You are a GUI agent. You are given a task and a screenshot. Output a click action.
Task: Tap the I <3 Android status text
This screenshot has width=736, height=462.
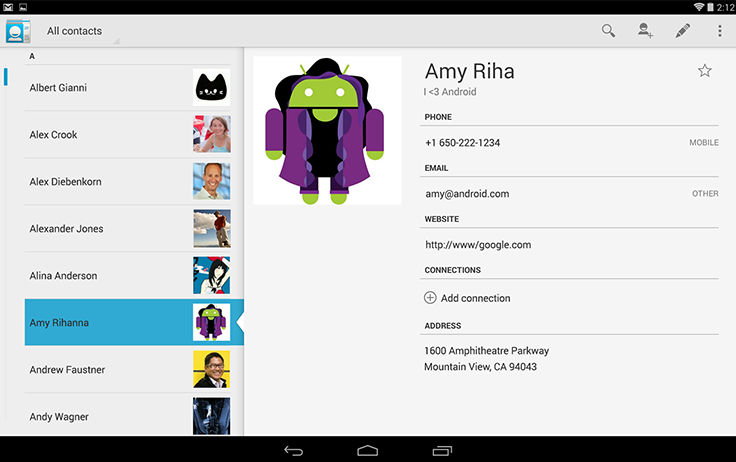point(450,92)
